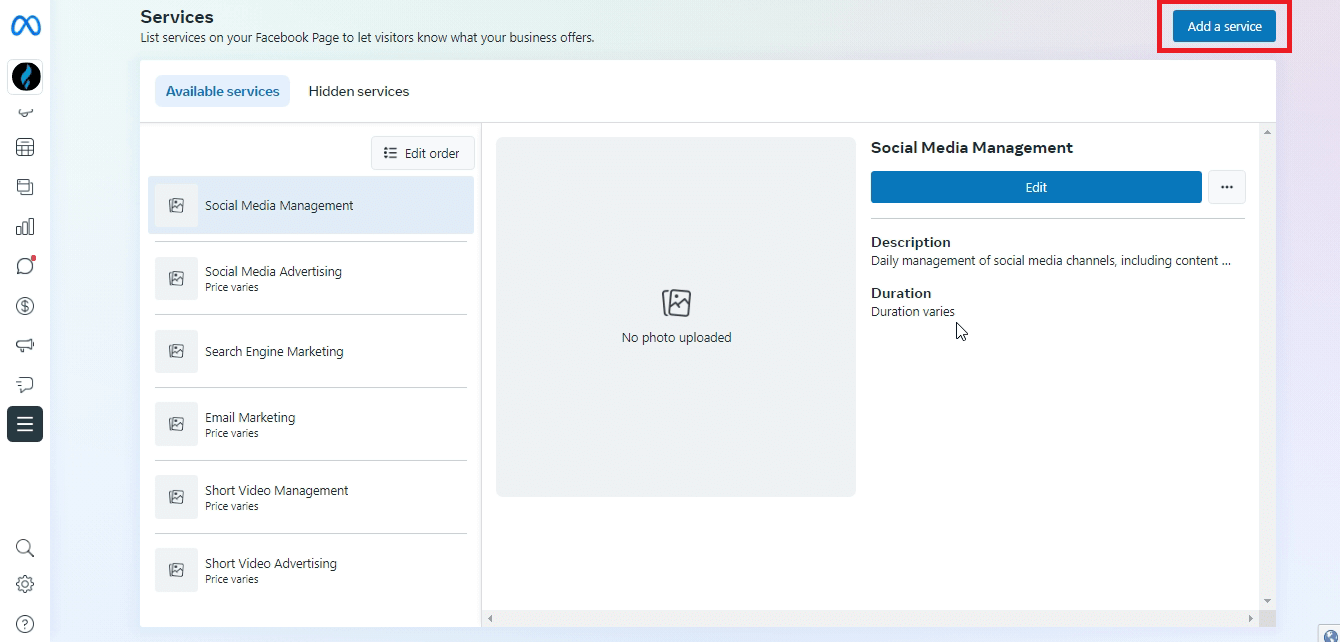Select the Email Marketing service entry
The height and width of the screenshot is (642, 1340).
(x=310, y=424)
